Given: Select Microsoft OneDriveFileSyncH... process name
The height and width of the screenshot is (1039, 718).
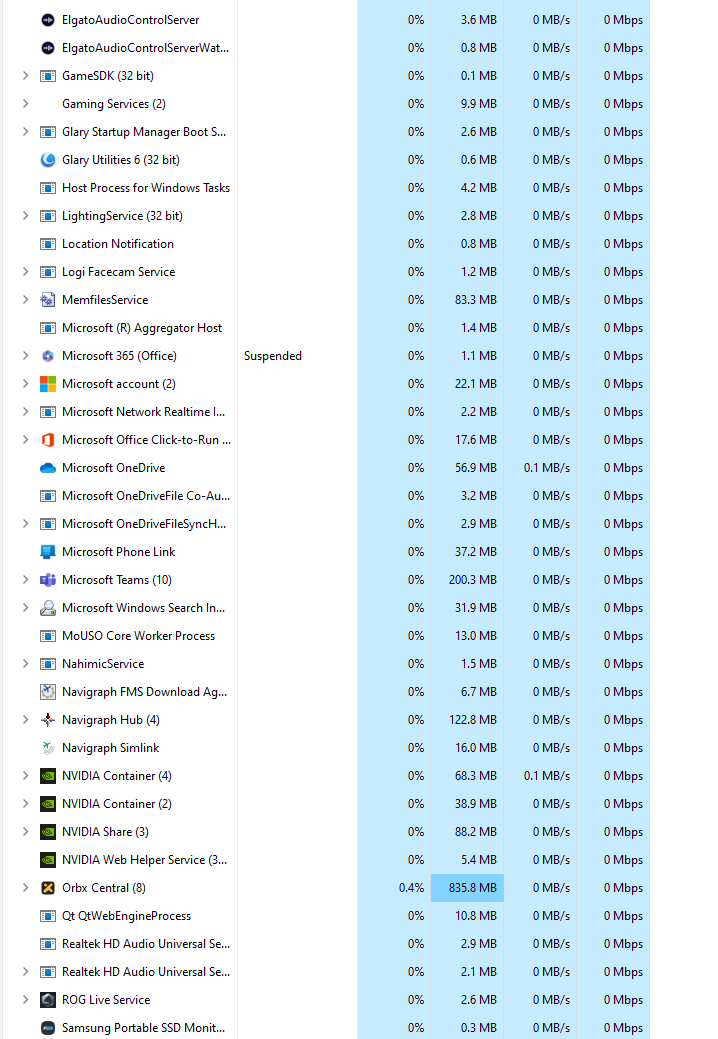Looking at the screenshot, I should pos(144,523).
